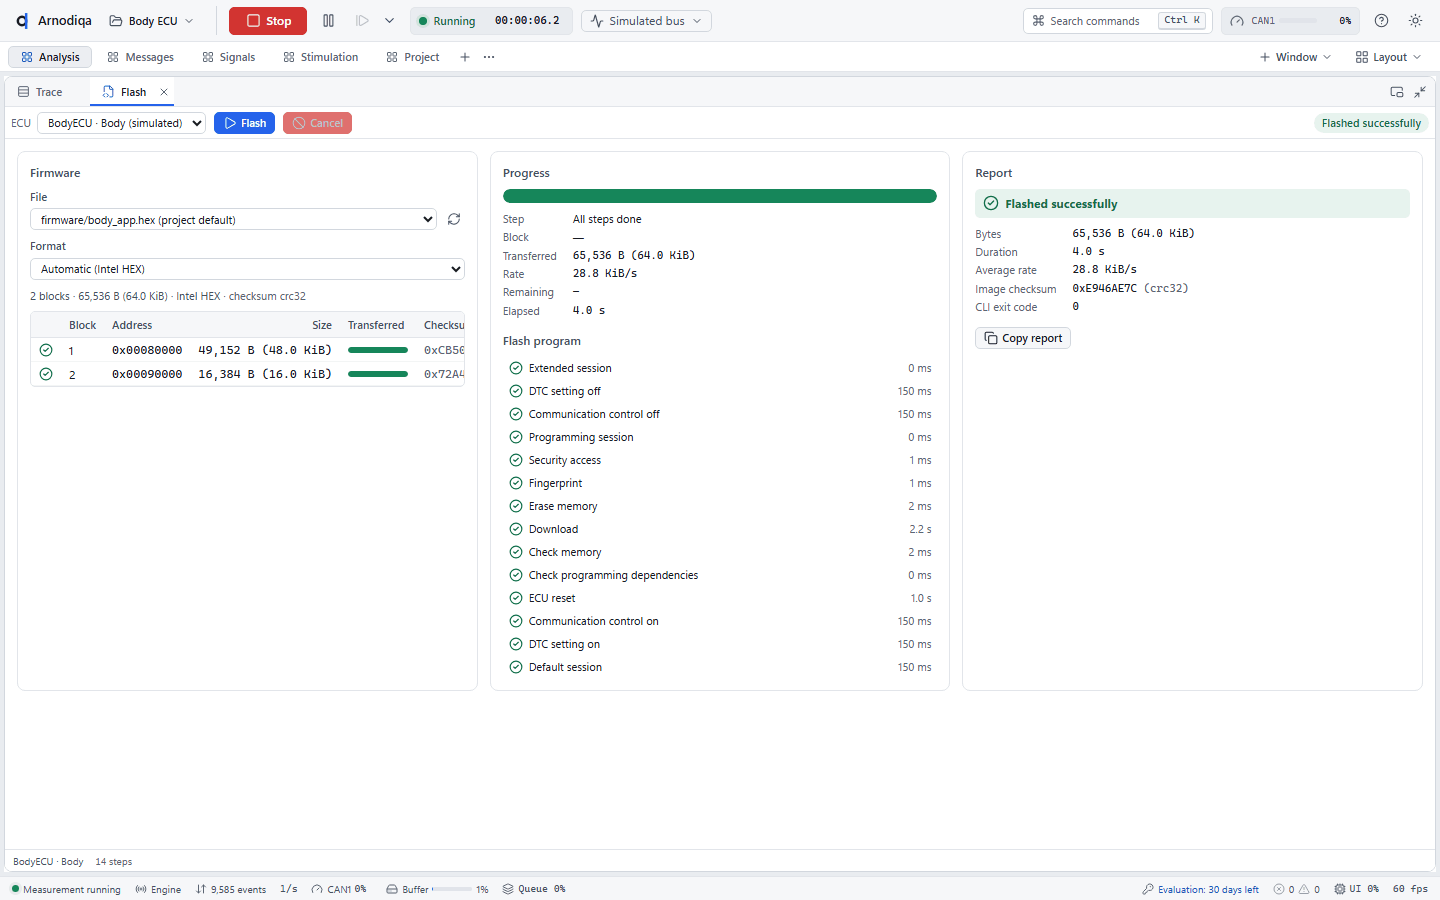Close the Flash tab
The image size is (1440, 900).
(164, 92)
